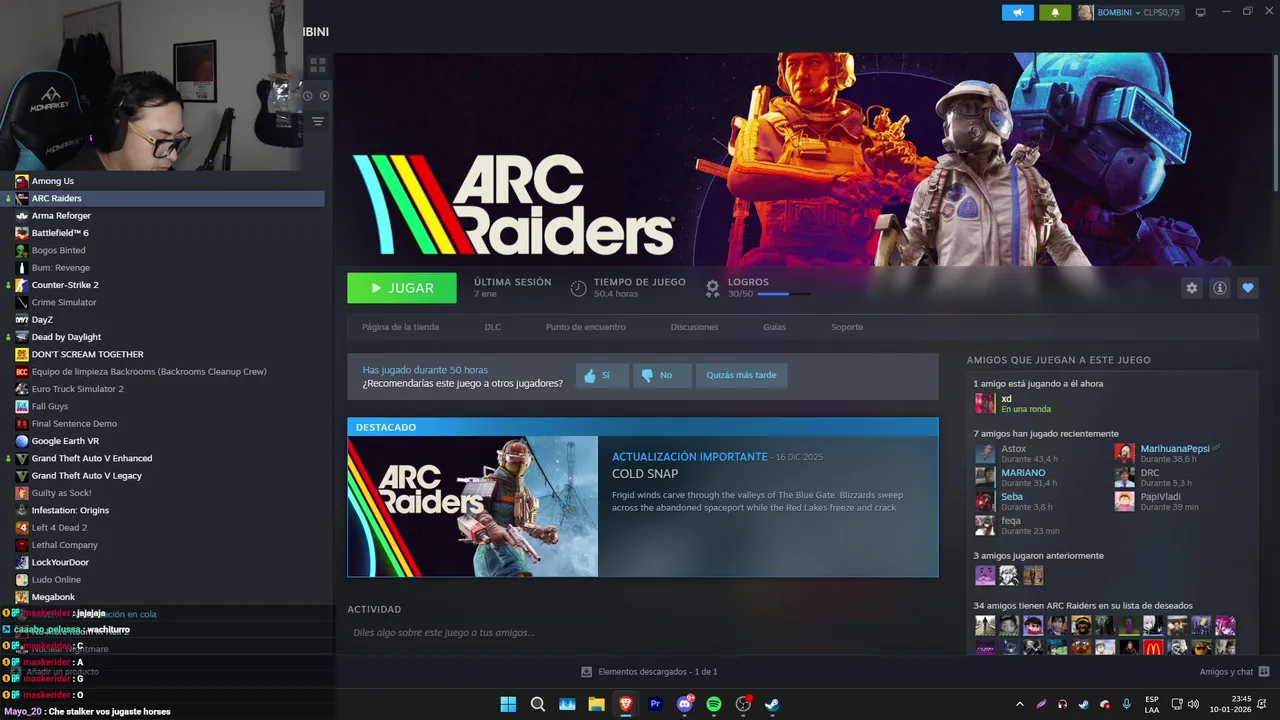Open friend xd playing in a round
Viewport: 1280px width, 720px height.
pyautogui.click(x=1013, y=403)
